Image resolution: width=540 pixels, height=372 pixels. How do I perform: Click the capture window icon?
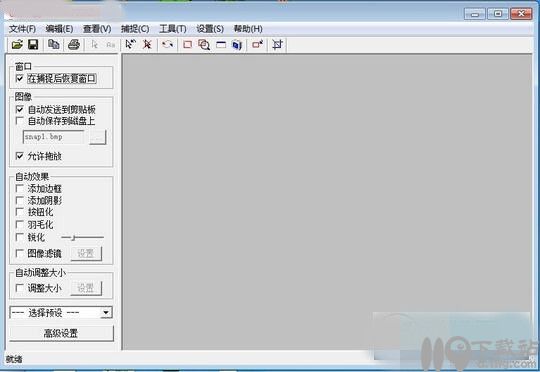point(221,45)
